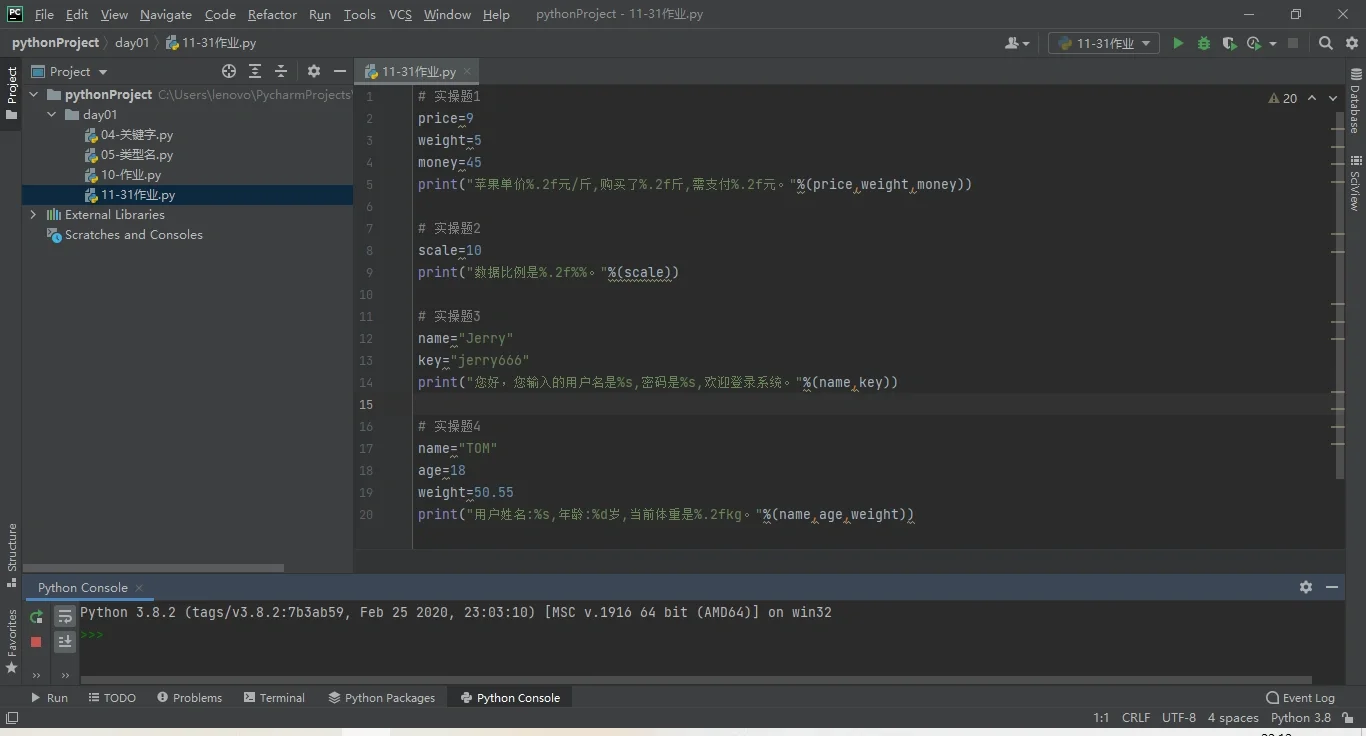Open the Terminal tool window
This screenshot has height=736, width=1366.
click(x=274, y=697)
